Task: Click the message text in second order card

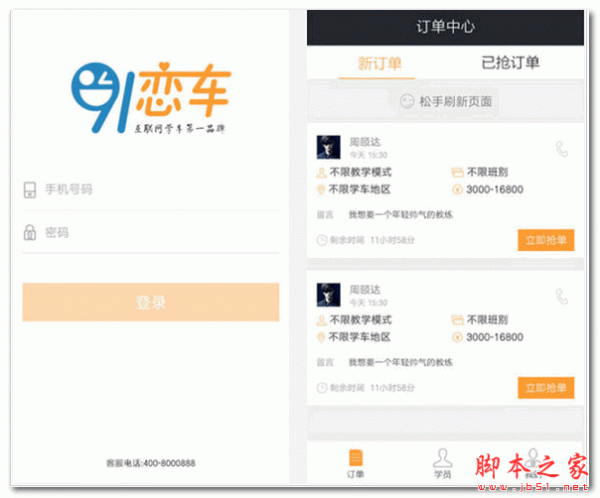Action: point(401,362)
